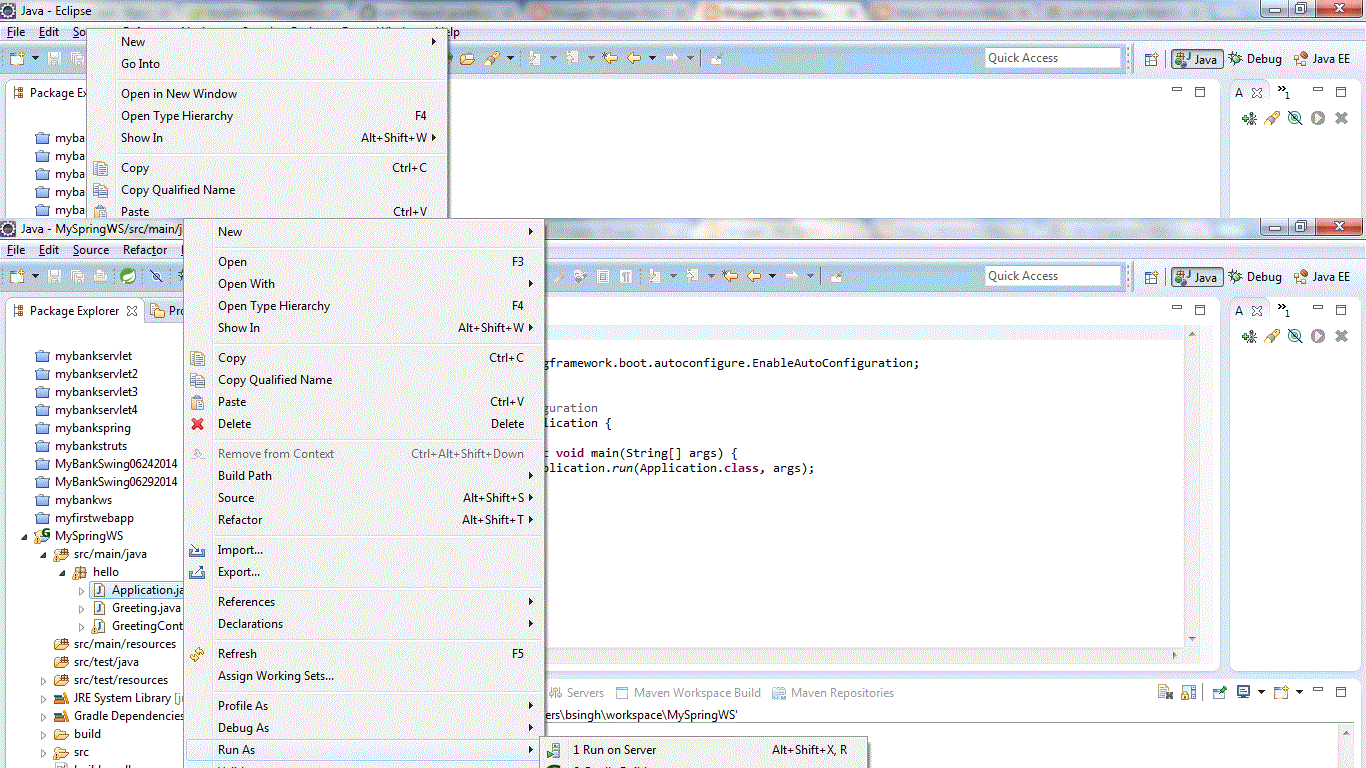The image size is (1366, 768).
Task: Select the Paste icon in the context menu
Action: point(196,401)
